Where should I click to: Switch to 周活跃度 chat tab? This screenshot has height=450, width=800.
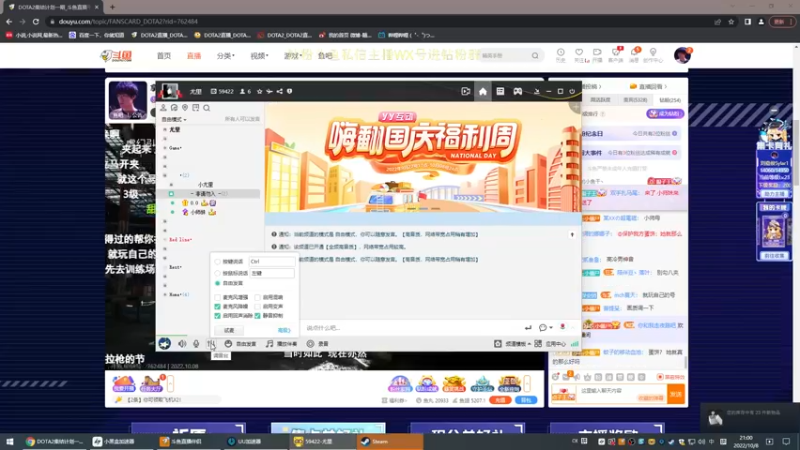tap(600, 100)
